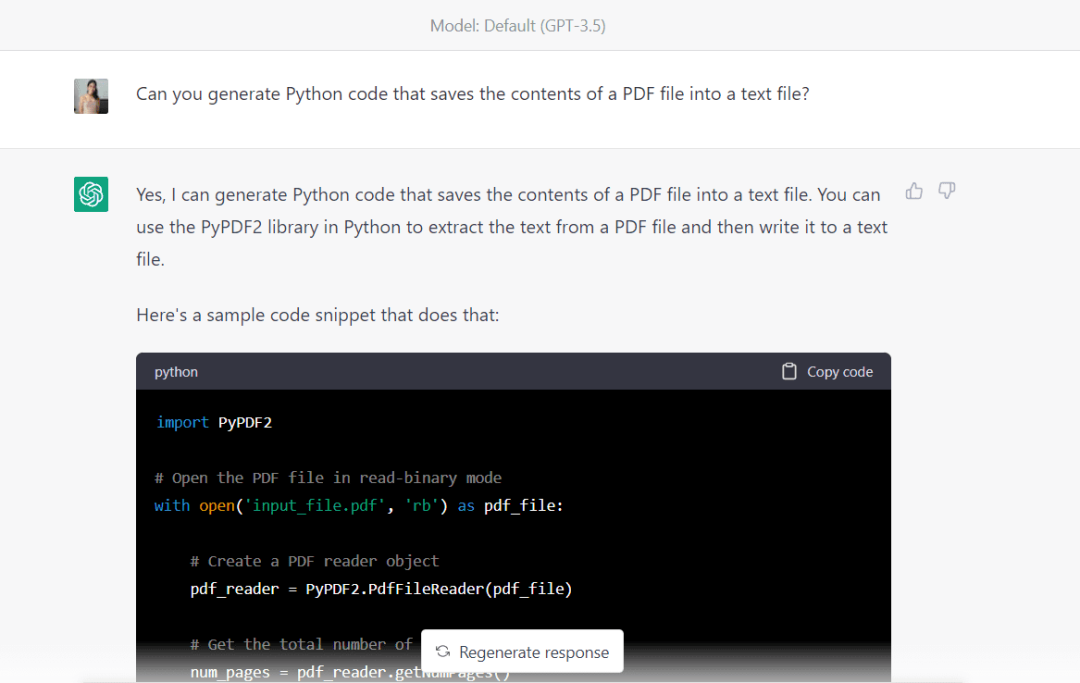Viewport: 1080px width, 683px height.
Task: Click the circular arrows regenerate icon
Action: [x=443, y=651]
